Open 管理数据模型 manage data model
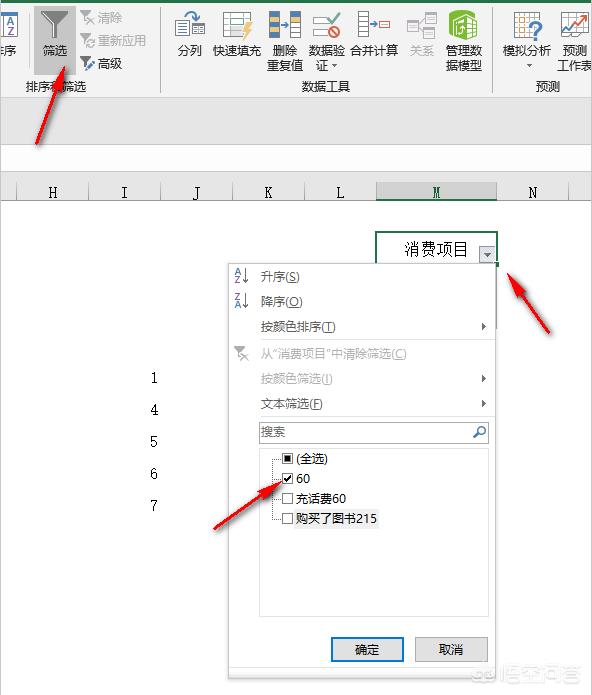This screenshot has width=592, height=695. click(463, 41)
